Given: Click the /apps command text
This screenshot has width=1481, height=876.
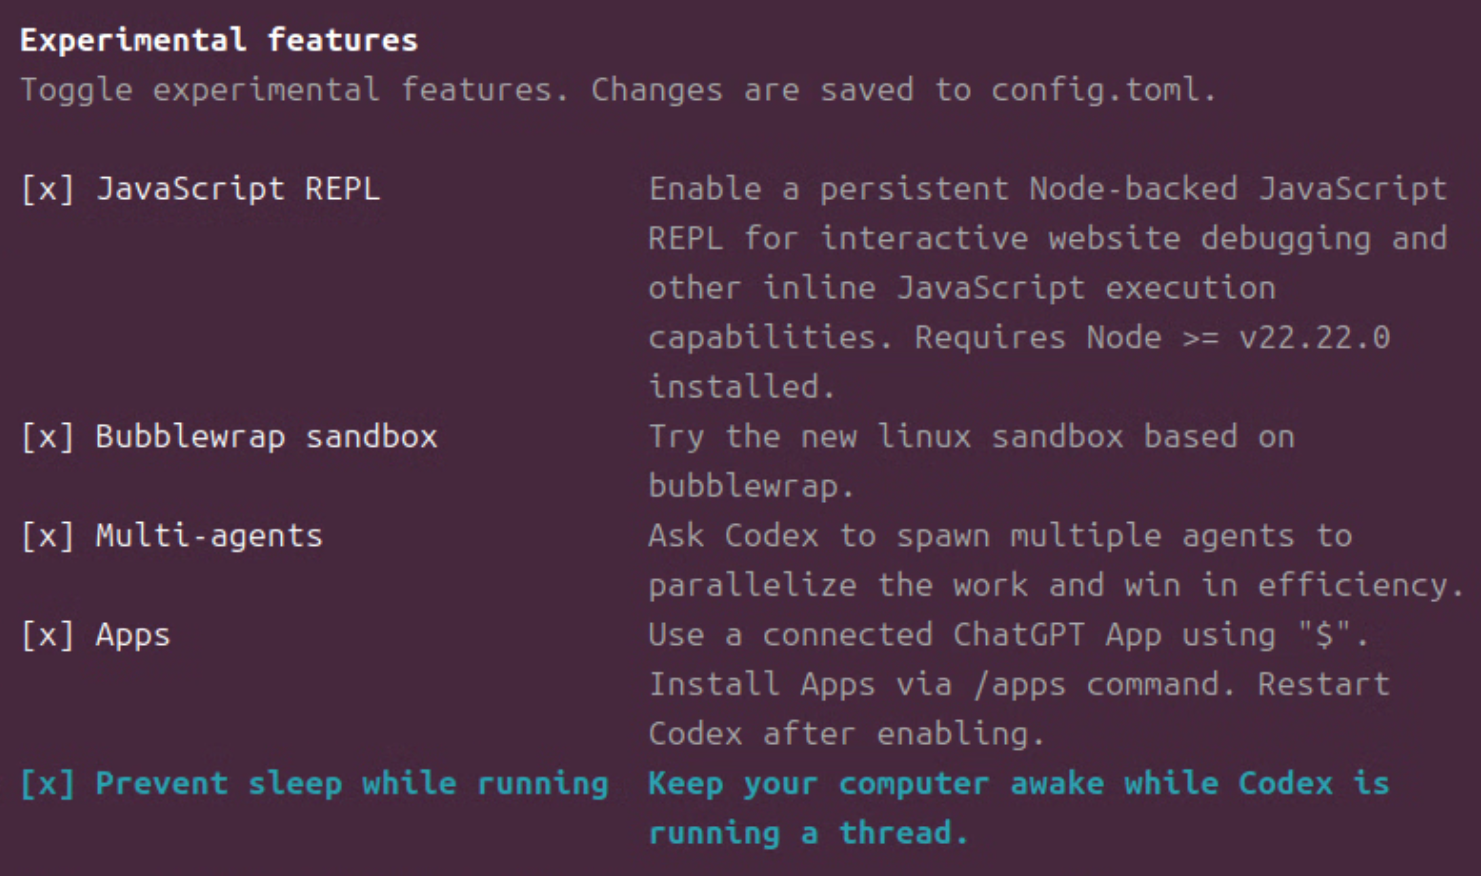Looking at the screenshot, I should point(1020,685).
